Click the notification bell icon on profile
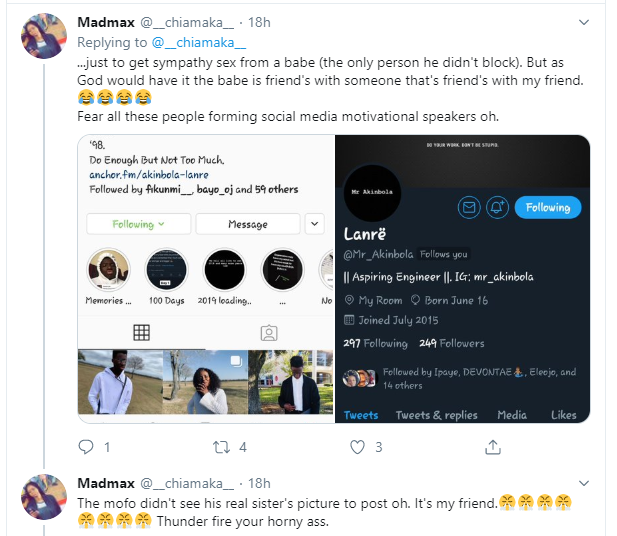This screenshot has height=536, width=617. [x=497, y=207]
